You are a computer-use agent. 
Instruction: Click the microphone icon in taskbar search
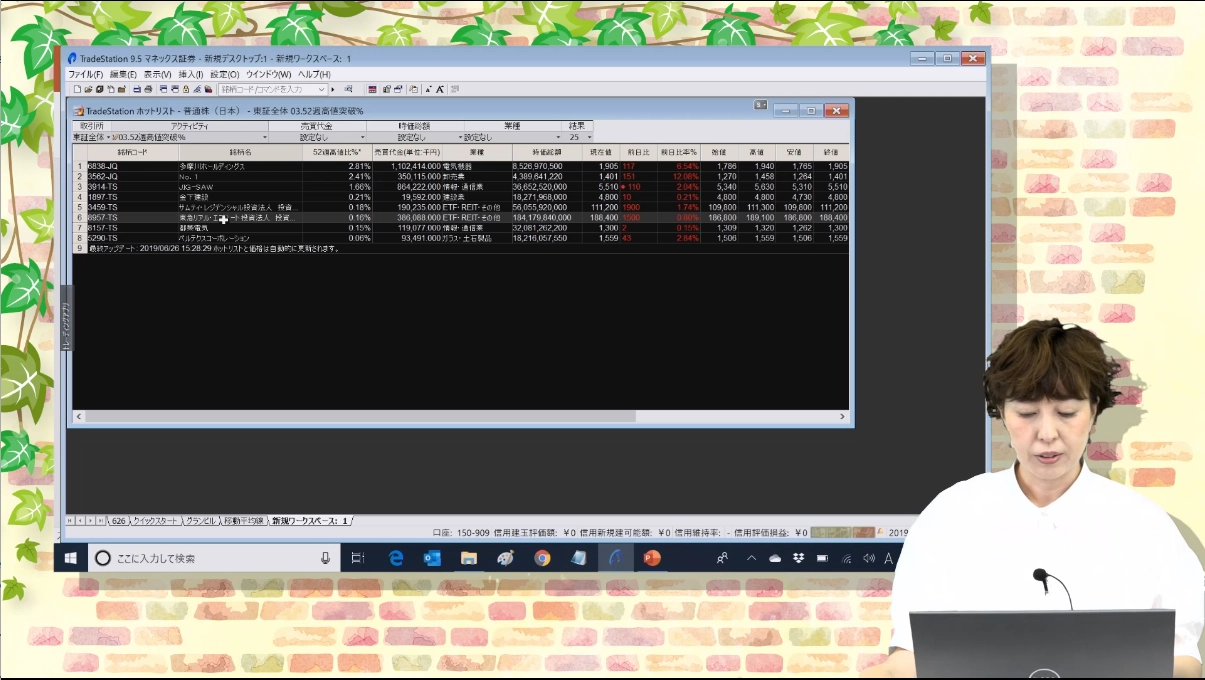[325, 558]
